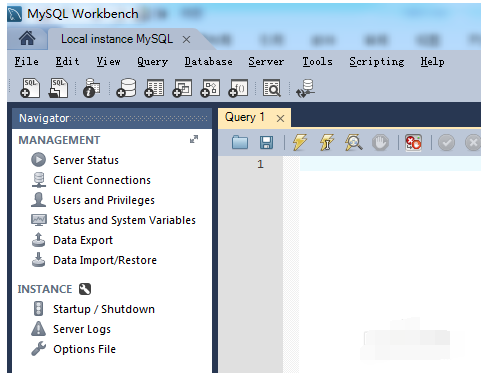This screenshot has width=499, height=373.
Task: Toggle continue-on-error icon
Action: 413,143
